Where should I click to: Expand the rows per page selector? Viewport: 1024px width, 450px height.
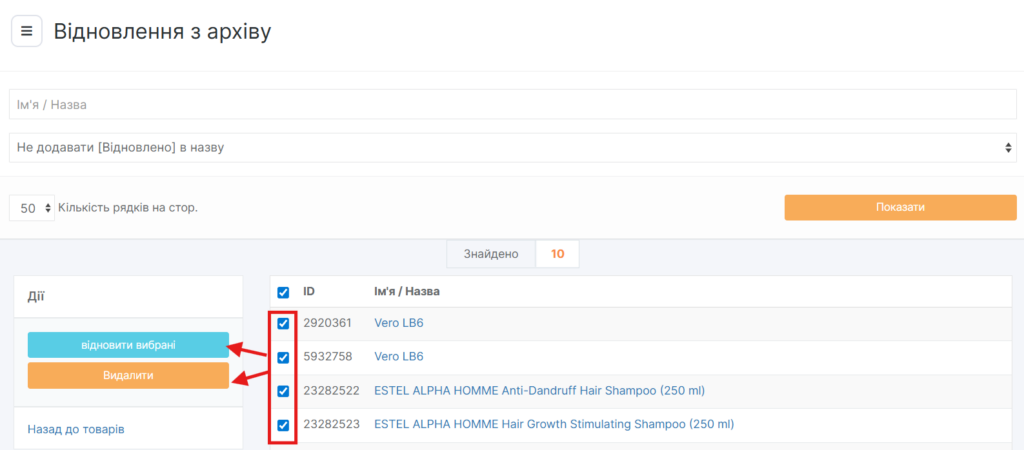[x=32, y=208]
